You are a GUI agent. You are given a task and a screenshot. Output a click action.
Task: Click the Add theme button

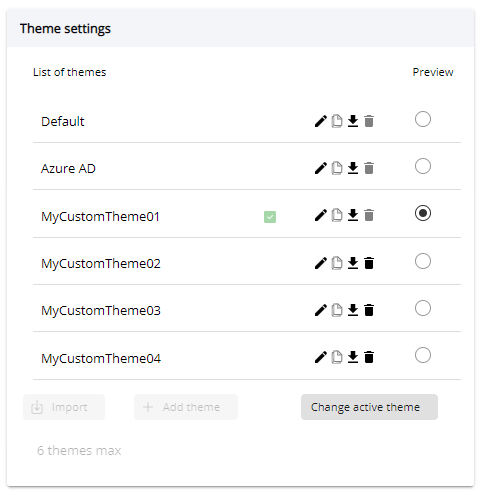[186, 407]
